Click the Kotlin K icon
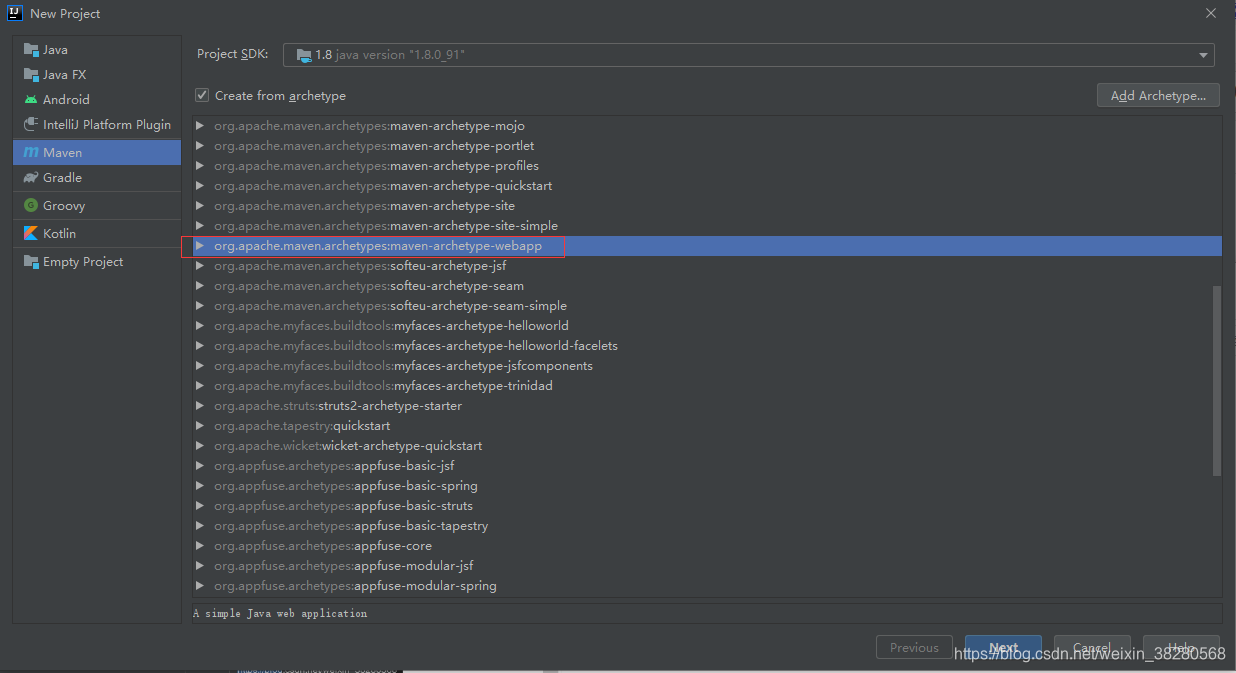The width and height of the screenshot is (1236, 673). (x=31, y=233)
